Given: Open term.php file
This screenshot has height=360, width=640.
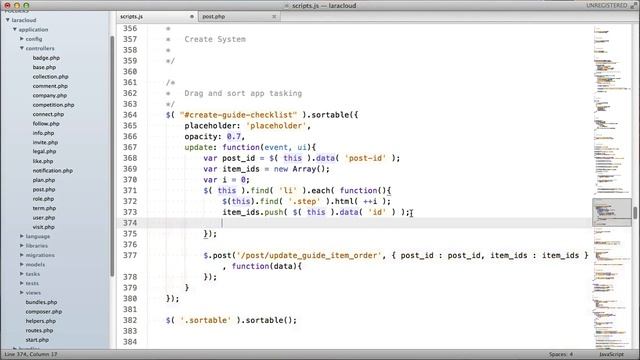Looking at the screenshot, I should pyautogui.click(x=44, y=208).
